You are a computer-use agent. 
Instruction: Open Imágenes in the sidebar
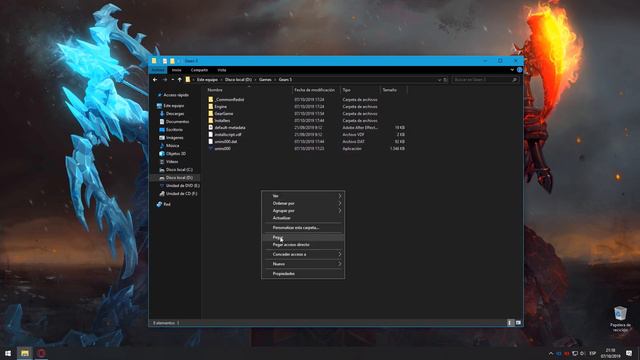coord(174,138)
